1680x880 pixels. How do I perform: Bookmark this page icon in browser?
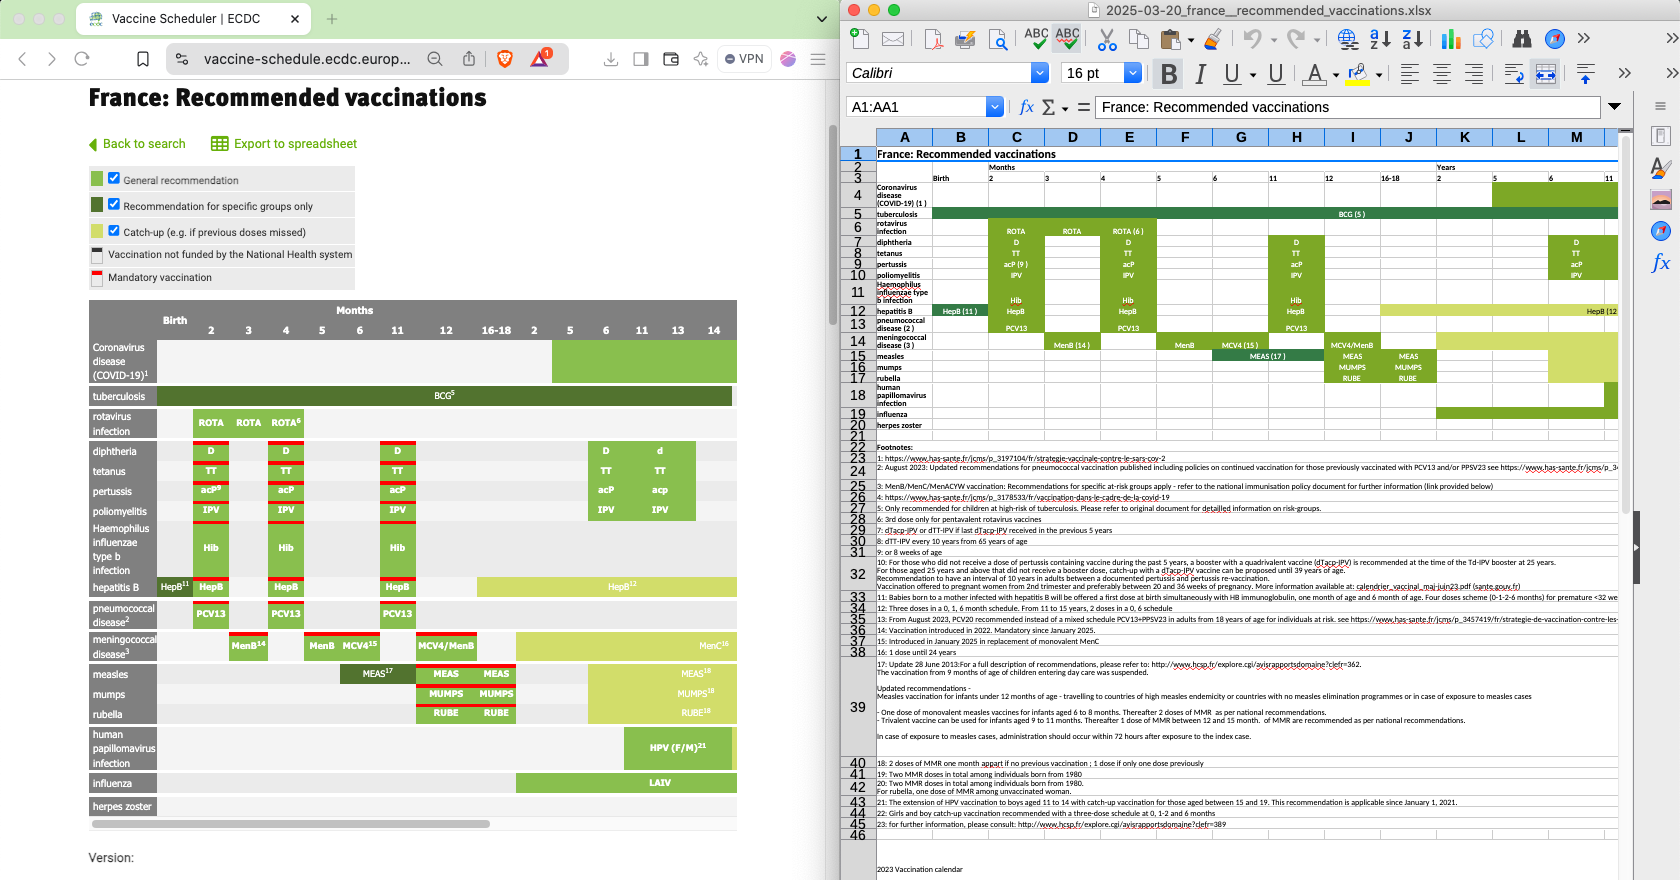tap(143, 59)
